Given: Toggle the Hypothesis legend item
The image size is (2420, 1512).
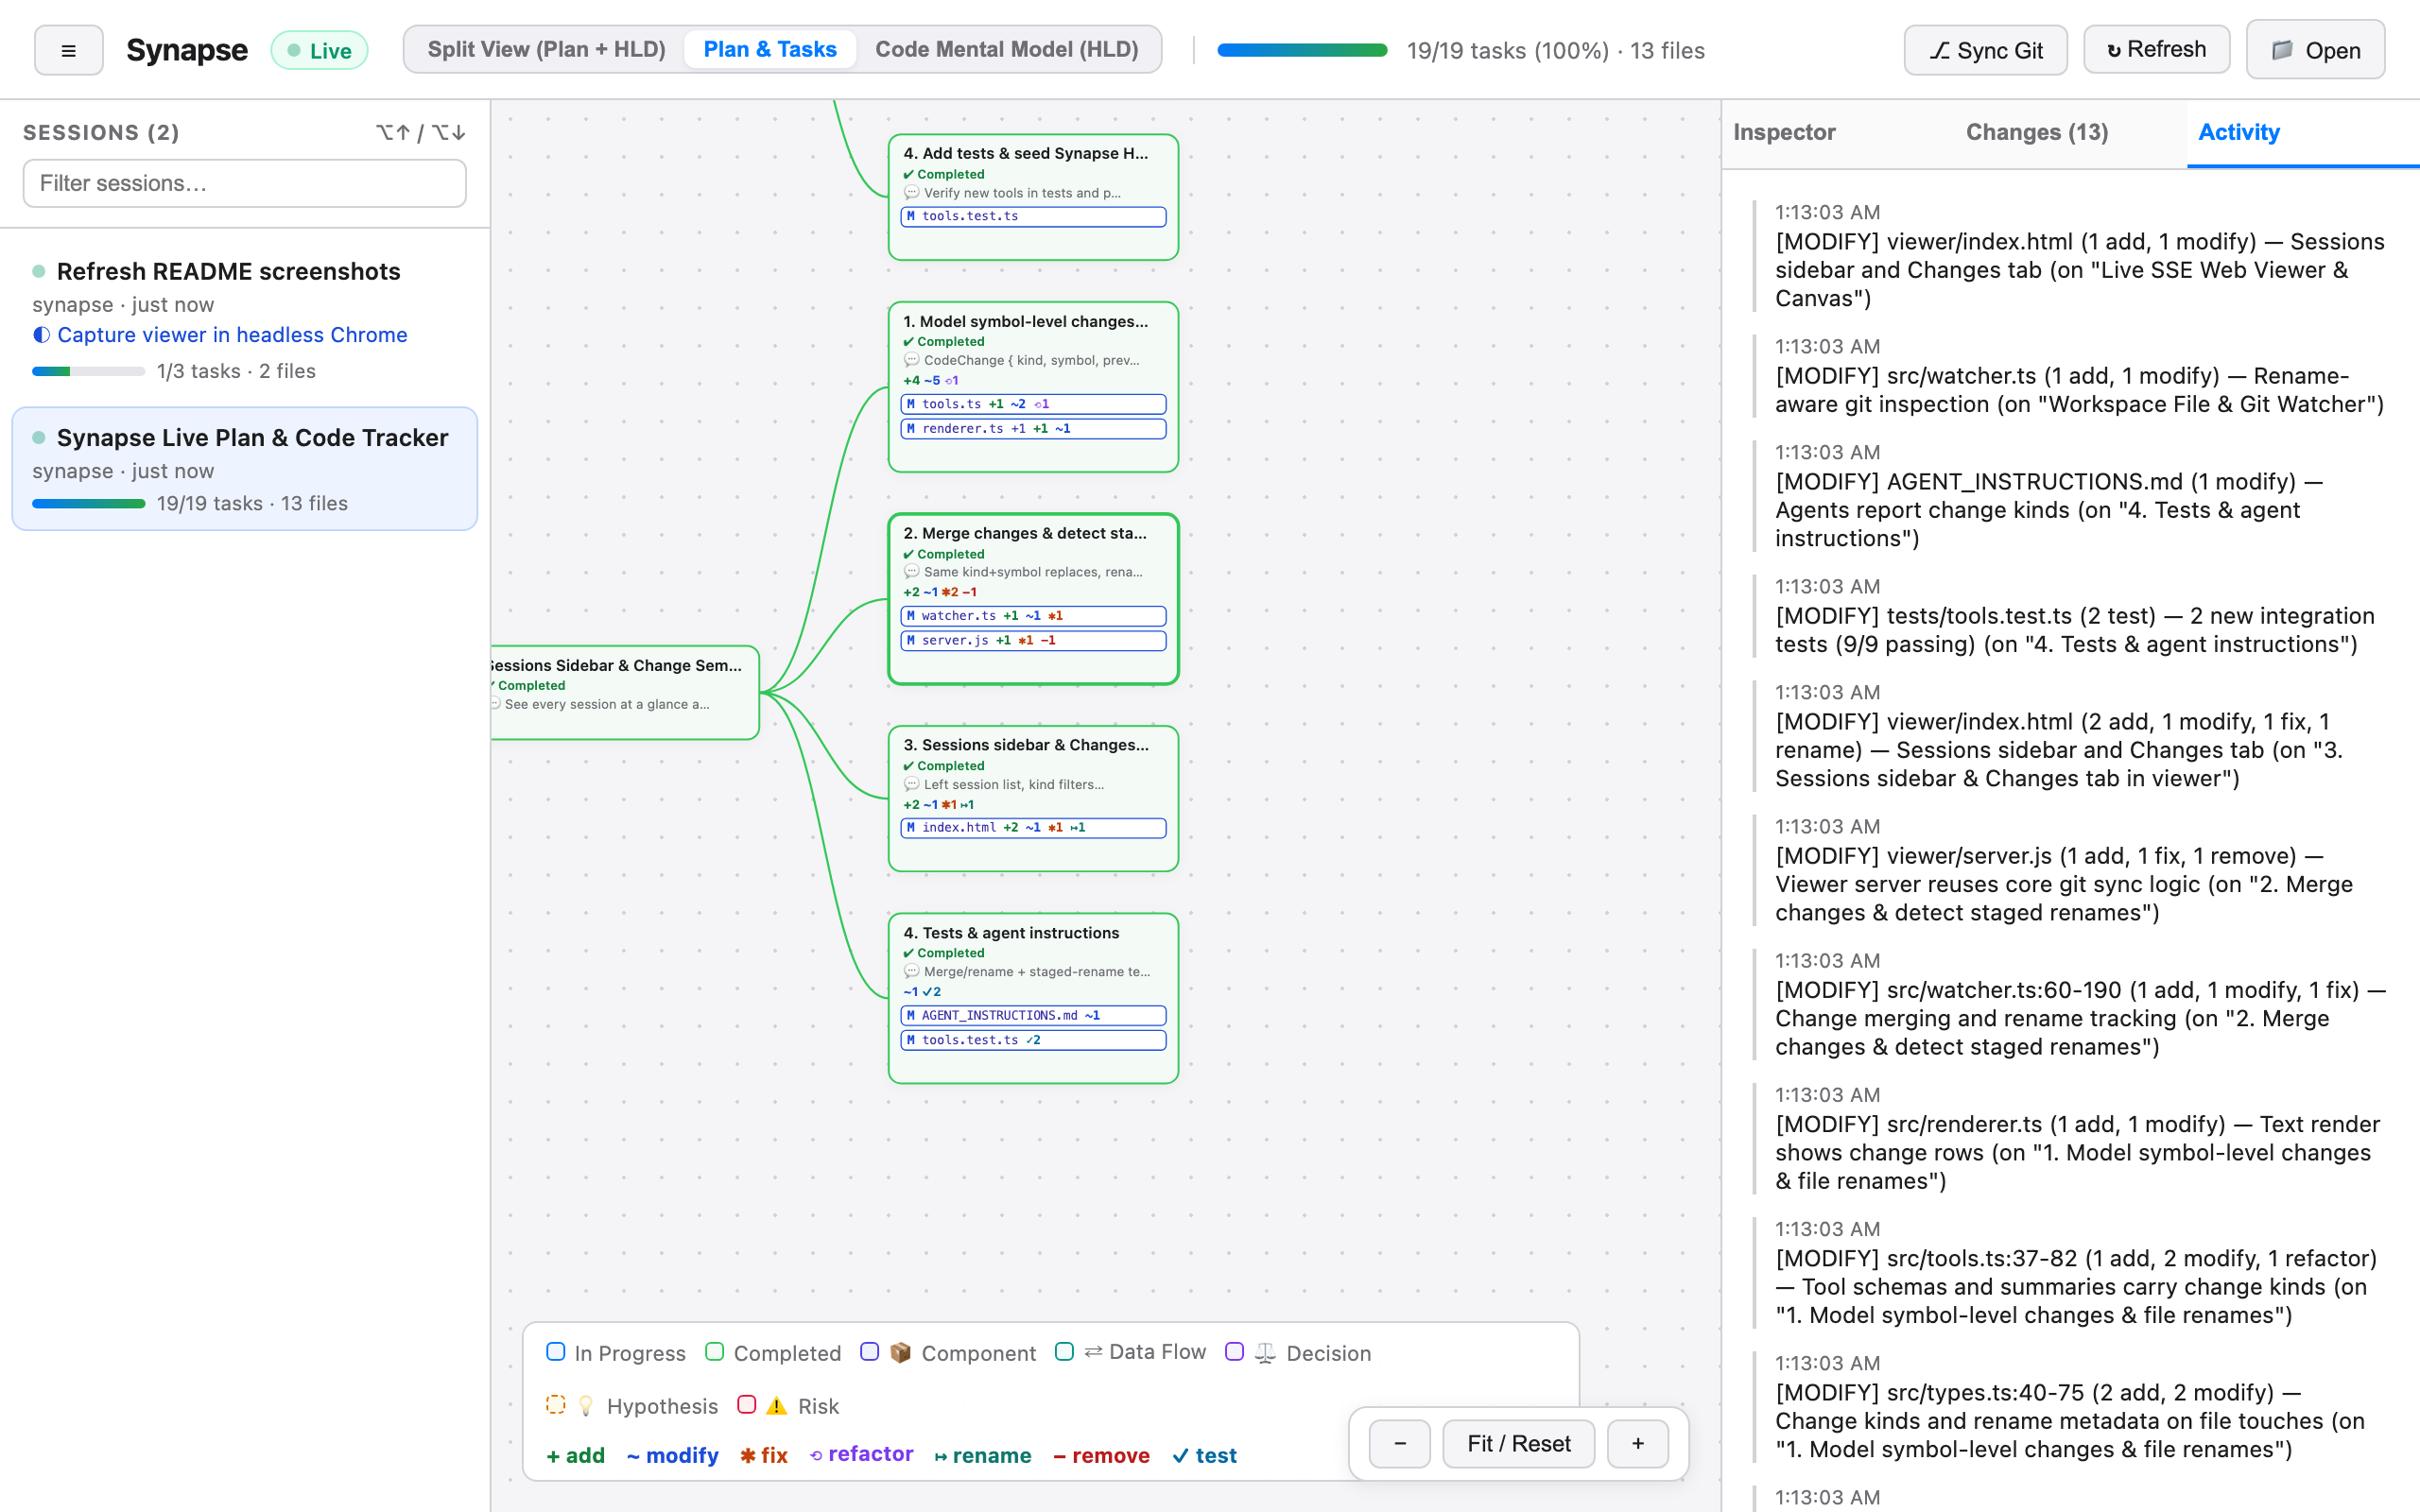Looking at the screenshot, I should pyautogui.click(x=632, y=1405).
